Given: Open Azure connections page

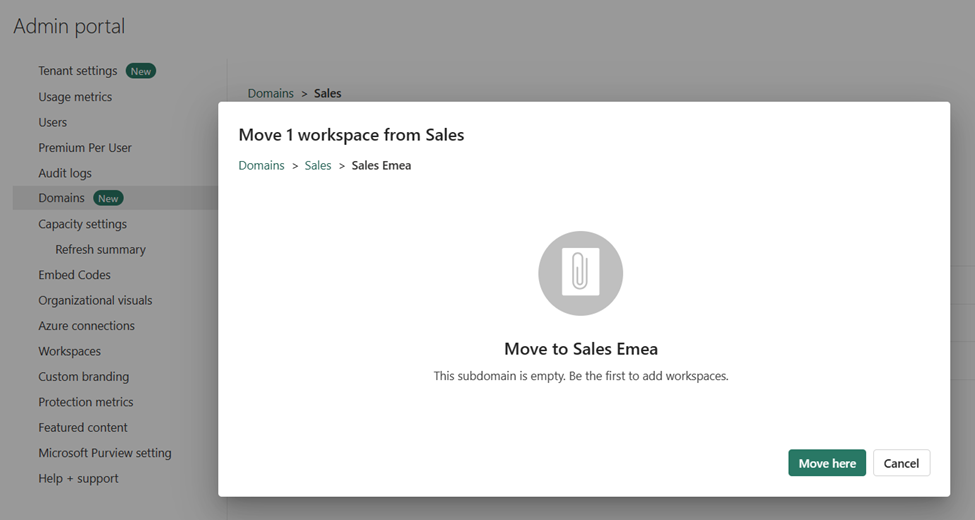Looking at the screenshot, I should [x=86, y=326].
